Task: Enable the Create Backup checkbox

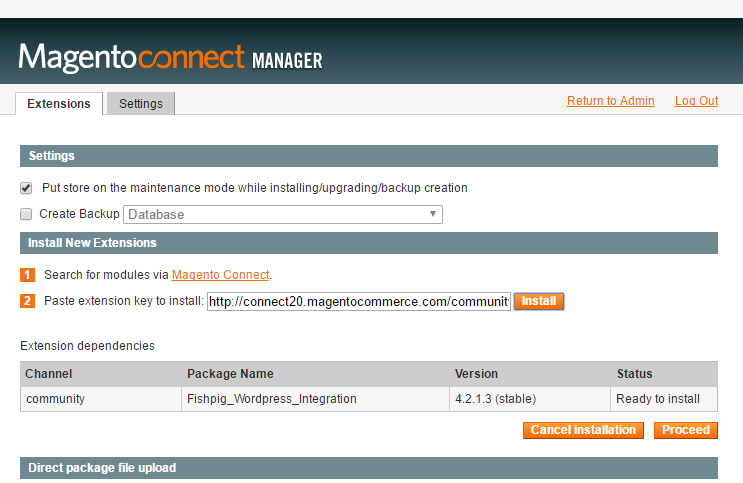Action: pos(26,214)
